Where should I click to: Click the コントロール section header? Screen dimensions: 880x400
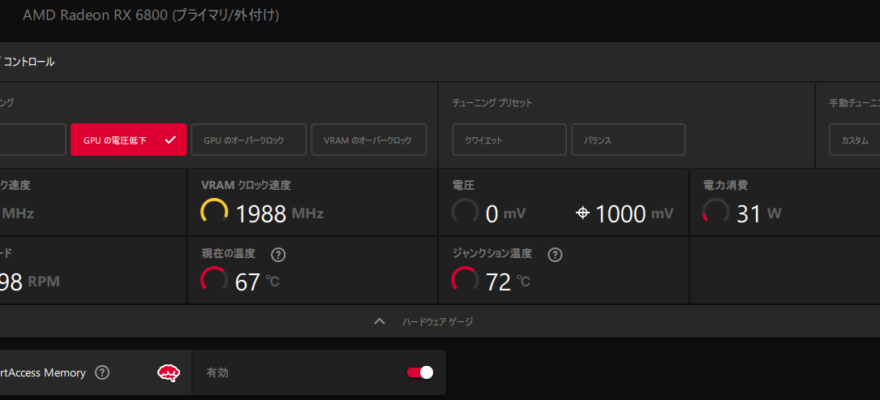point(28,62)
